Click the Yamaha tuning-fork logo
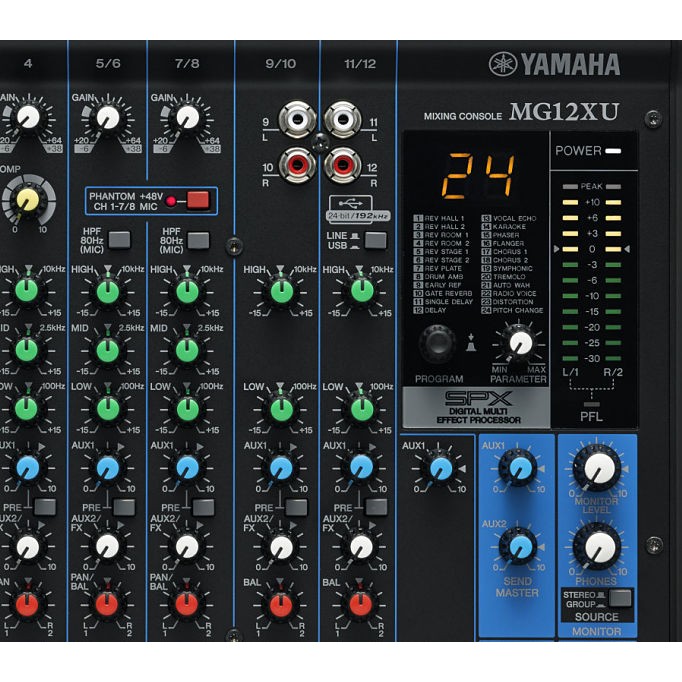 pyautogui.click(x=503, y=64)
